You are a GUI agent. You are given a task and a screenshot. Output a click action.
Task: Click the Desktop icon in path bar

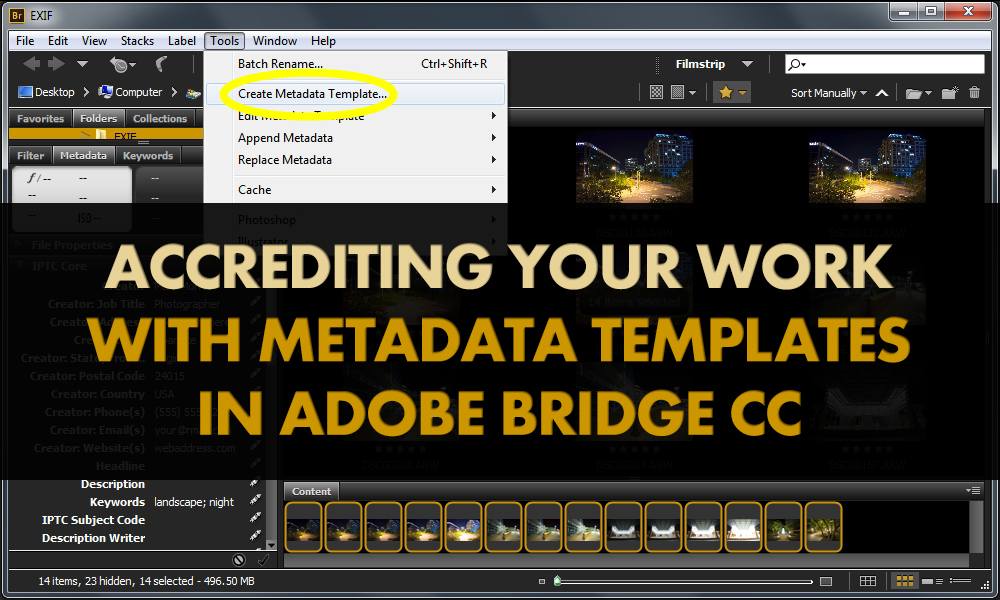click(x=26, y=92)
